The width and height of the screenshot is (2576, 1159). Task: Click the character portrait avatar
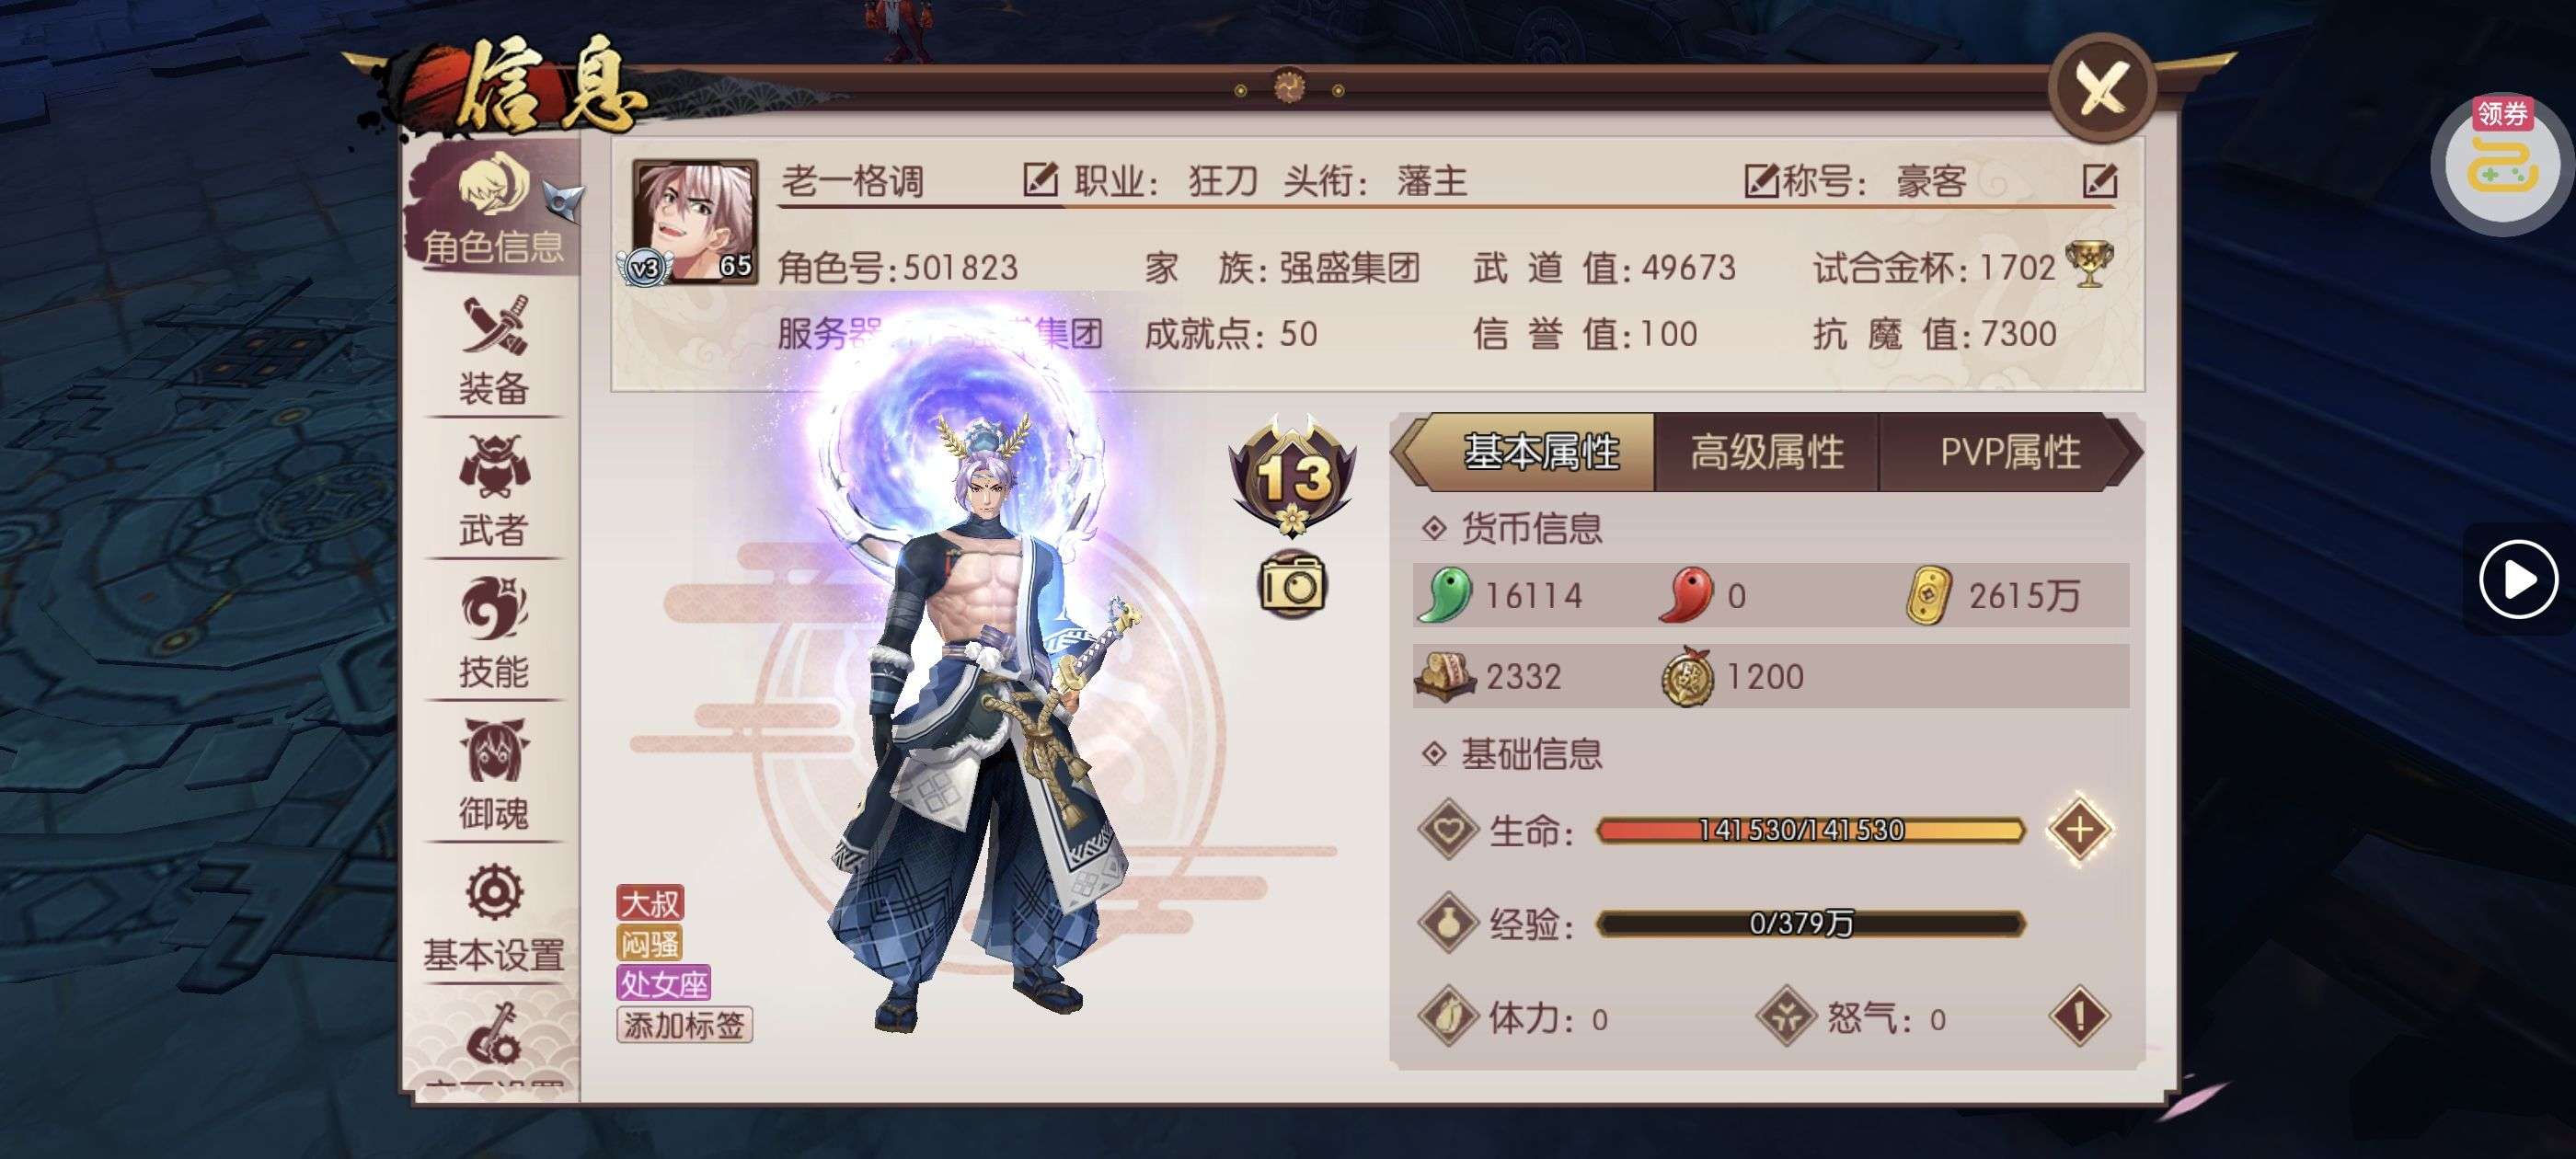[695, 221]
